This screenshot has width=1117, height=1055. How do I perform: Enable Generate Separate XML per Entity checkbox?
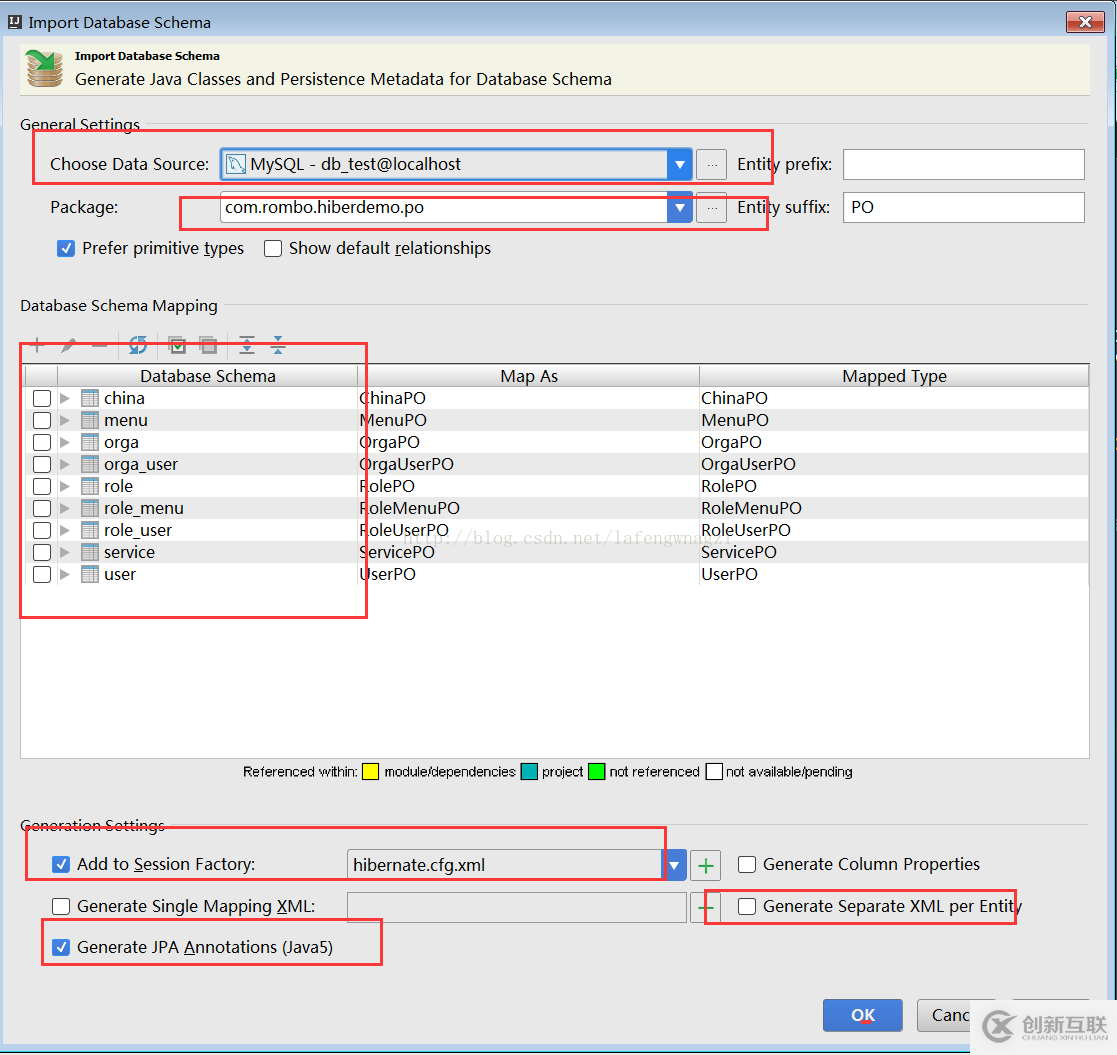(x=747, y=906)
